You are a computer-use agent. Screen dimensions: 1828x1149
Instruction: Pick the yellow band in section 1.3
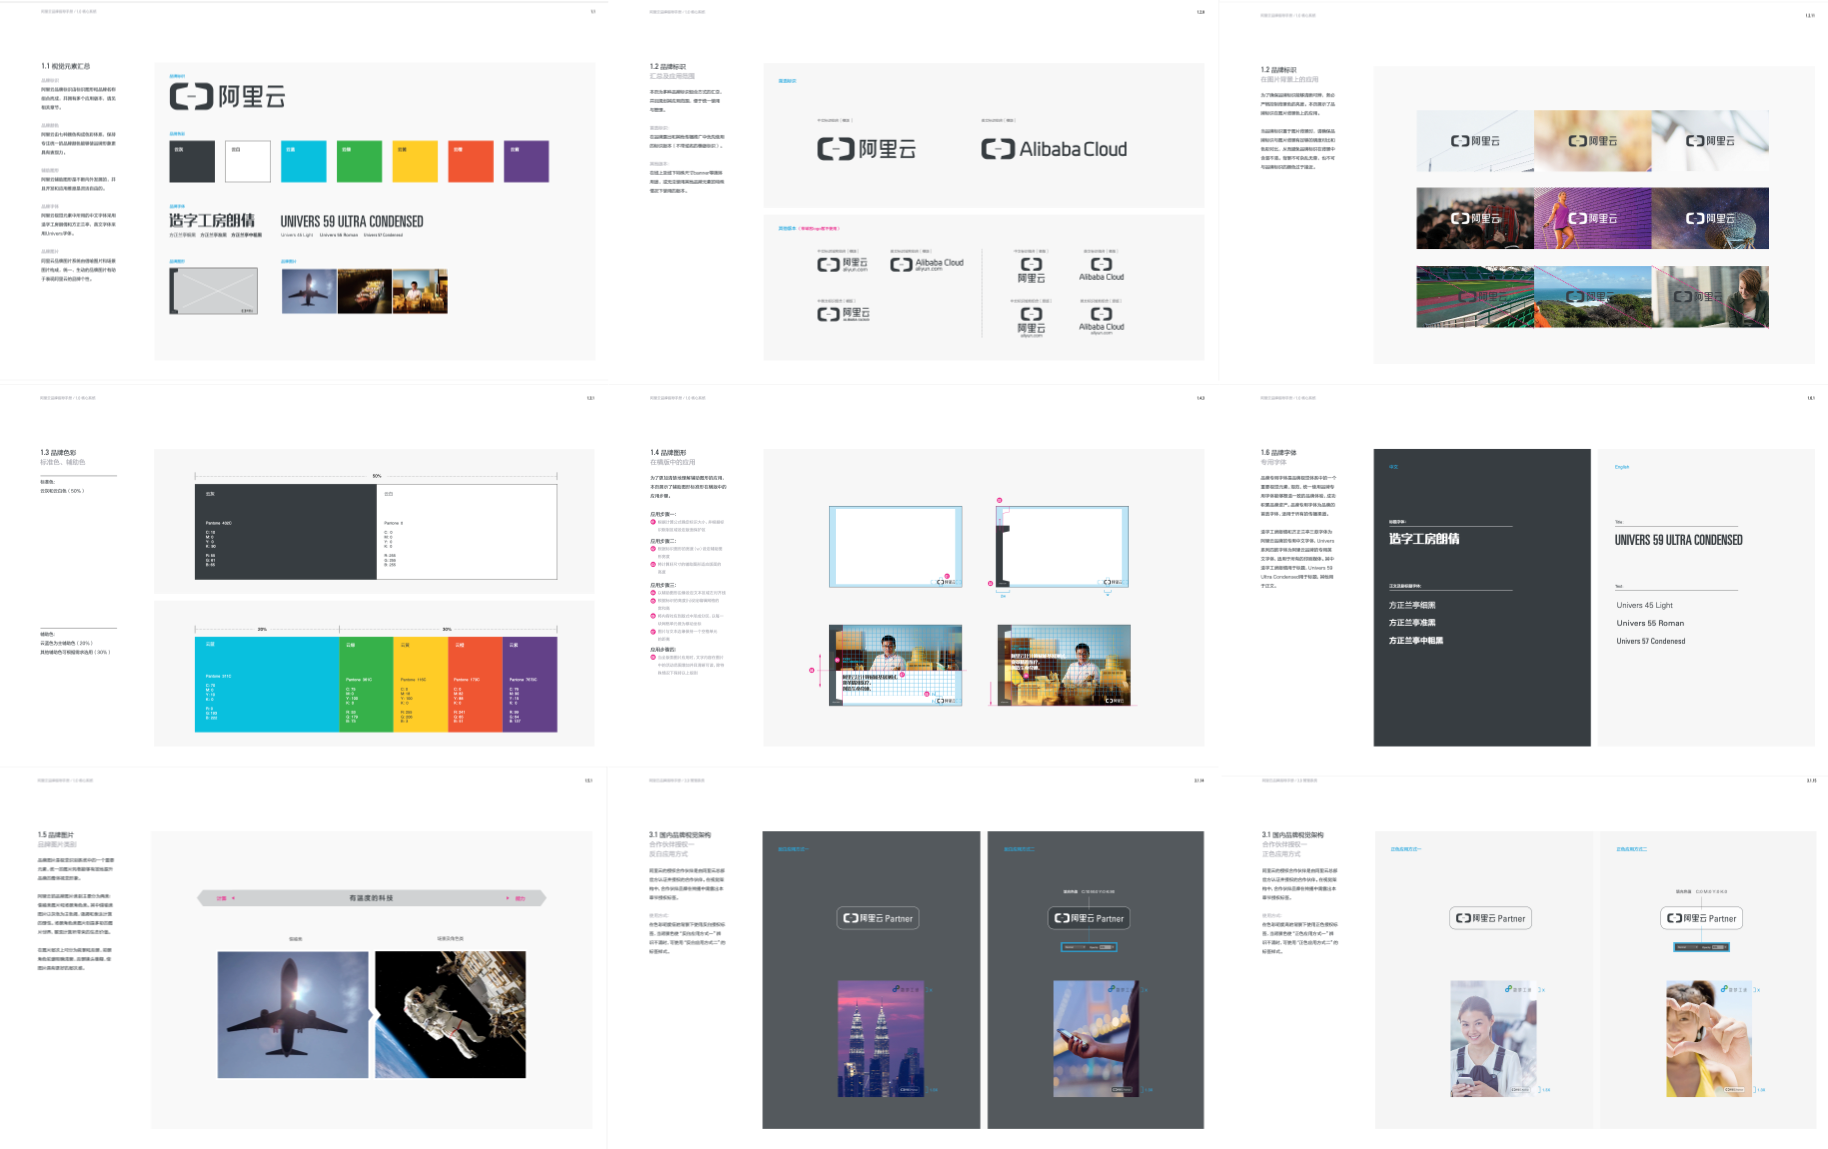pyautogui.click(x=421, y=684)
